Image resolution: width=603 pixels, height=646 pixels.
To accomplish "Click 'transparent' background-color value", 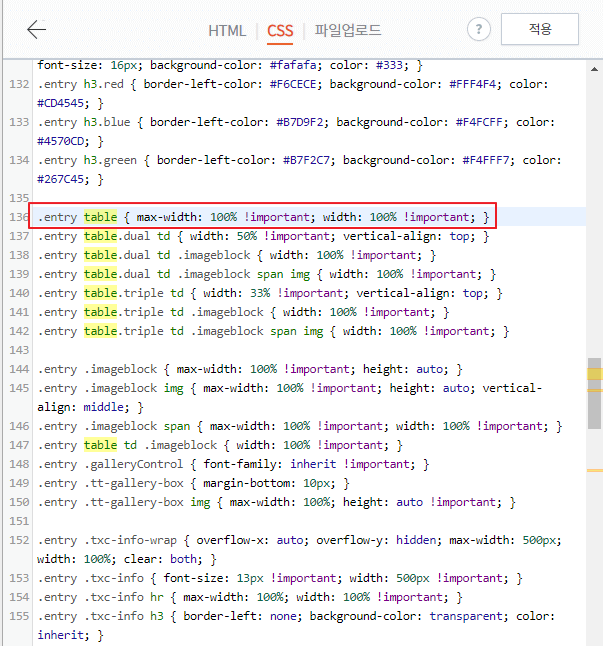I will [466, 616].
